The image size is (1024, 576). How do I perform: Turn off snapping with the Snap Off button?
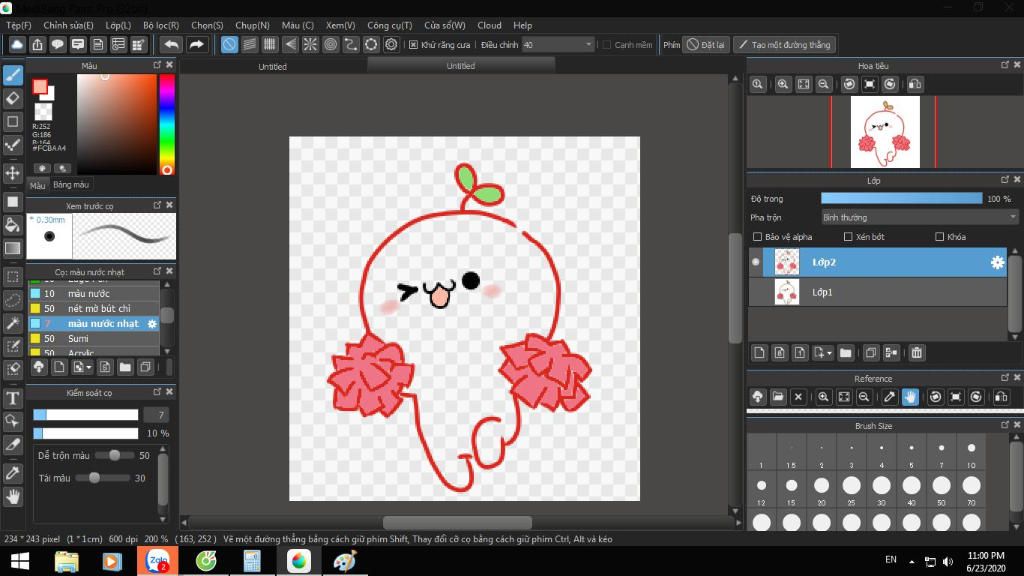click(229, 44)
